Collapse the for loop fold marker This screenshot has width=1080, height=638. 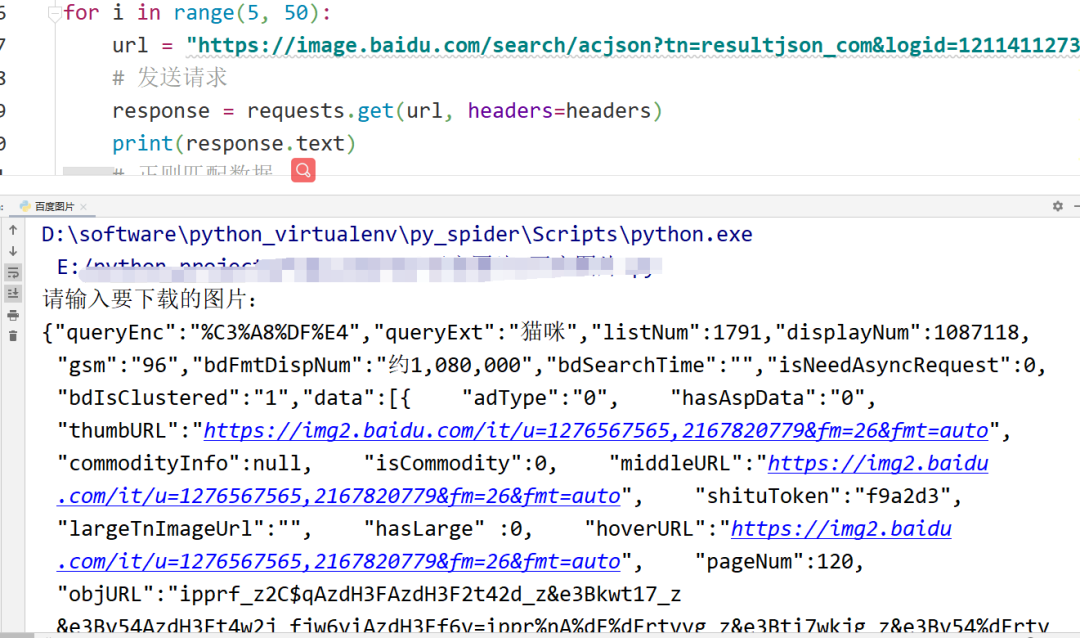click(55, 13)
